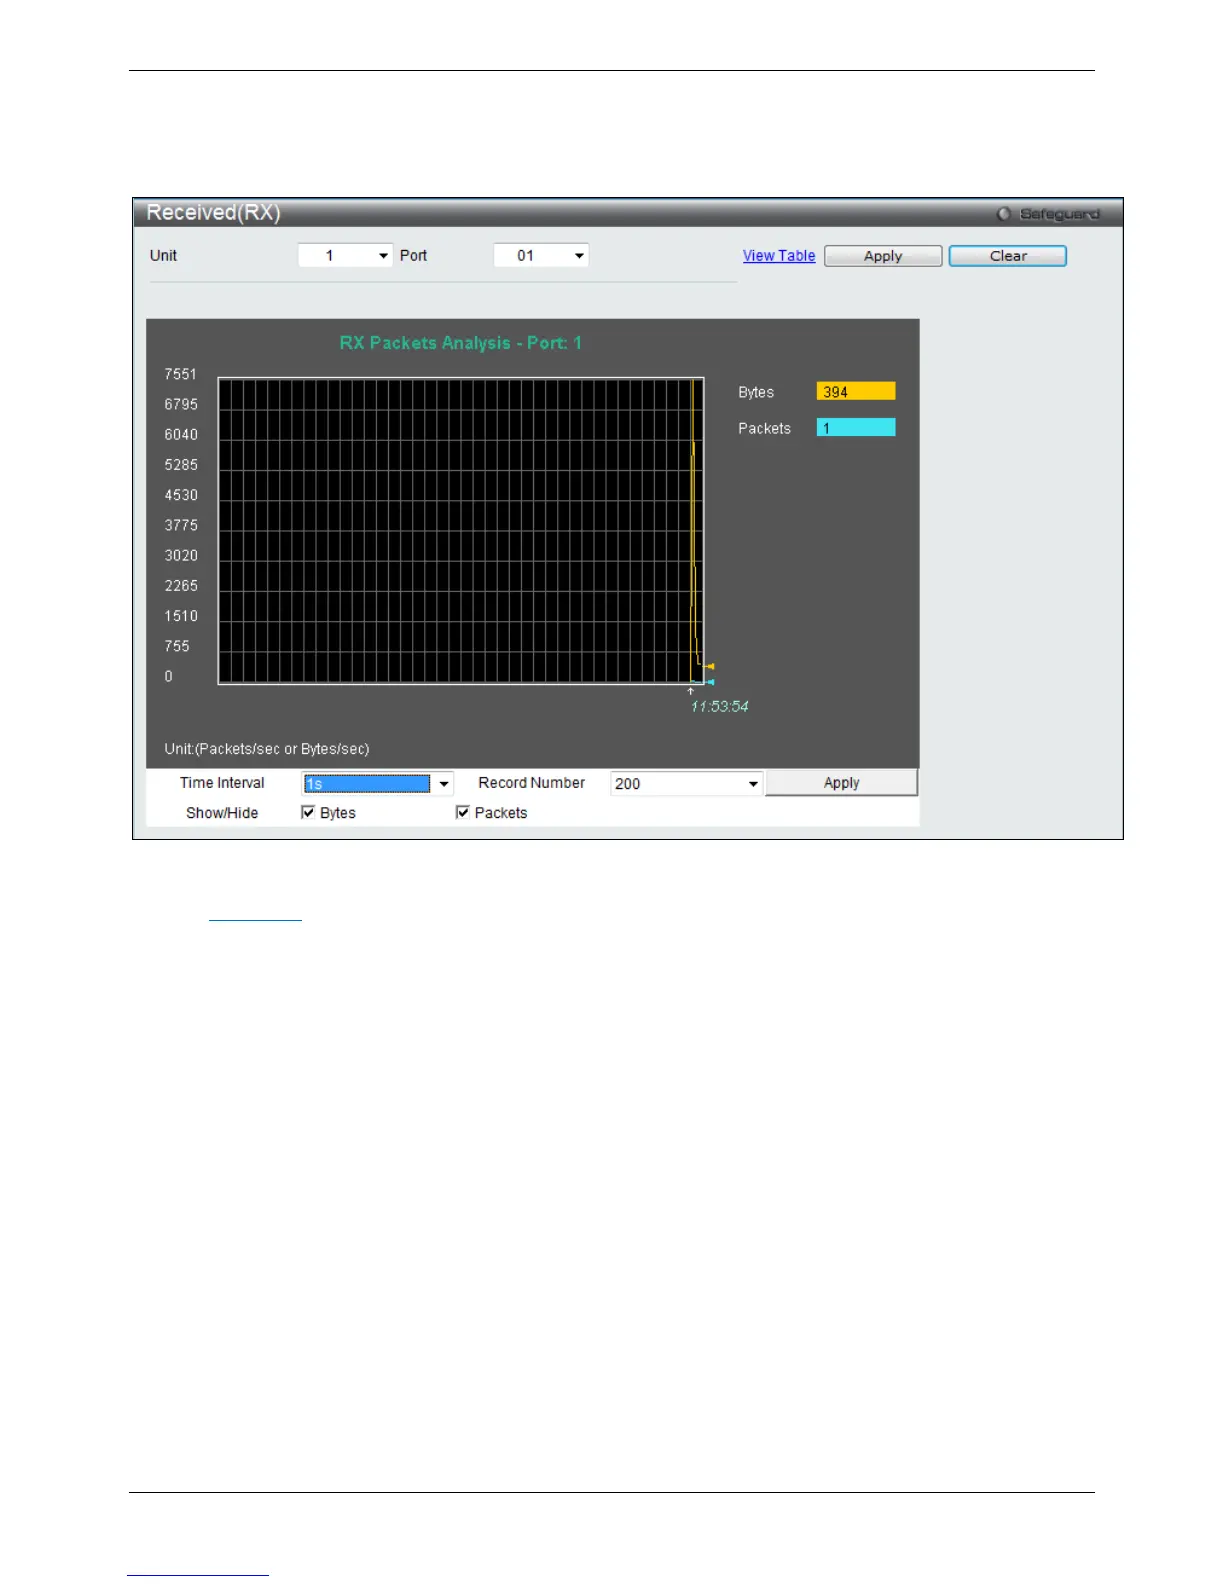Image resolution: width=1224 pixels, height=1584 pixels.
Task: Click the cyan Packets line end marker
Action: (x=710, y=682)
